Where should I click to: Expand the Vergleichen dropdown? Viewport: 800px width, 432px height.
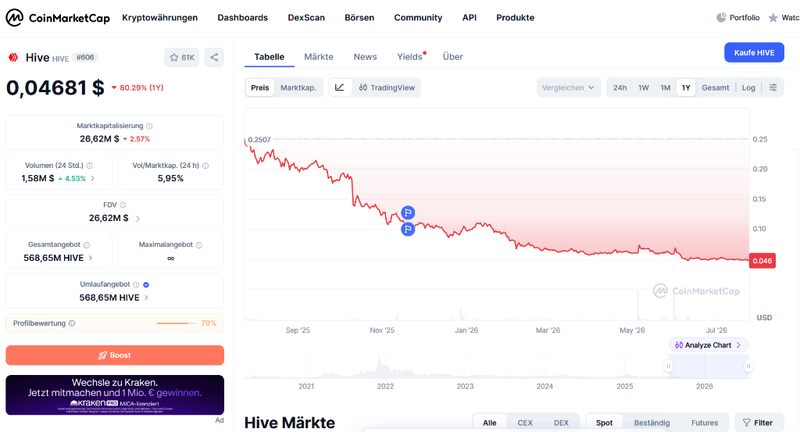(x=568, y=88)
